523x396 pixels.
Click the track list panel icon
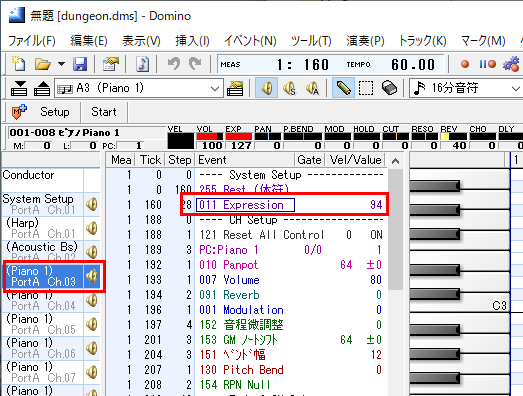pyautogui.click(x=235, y=88)
